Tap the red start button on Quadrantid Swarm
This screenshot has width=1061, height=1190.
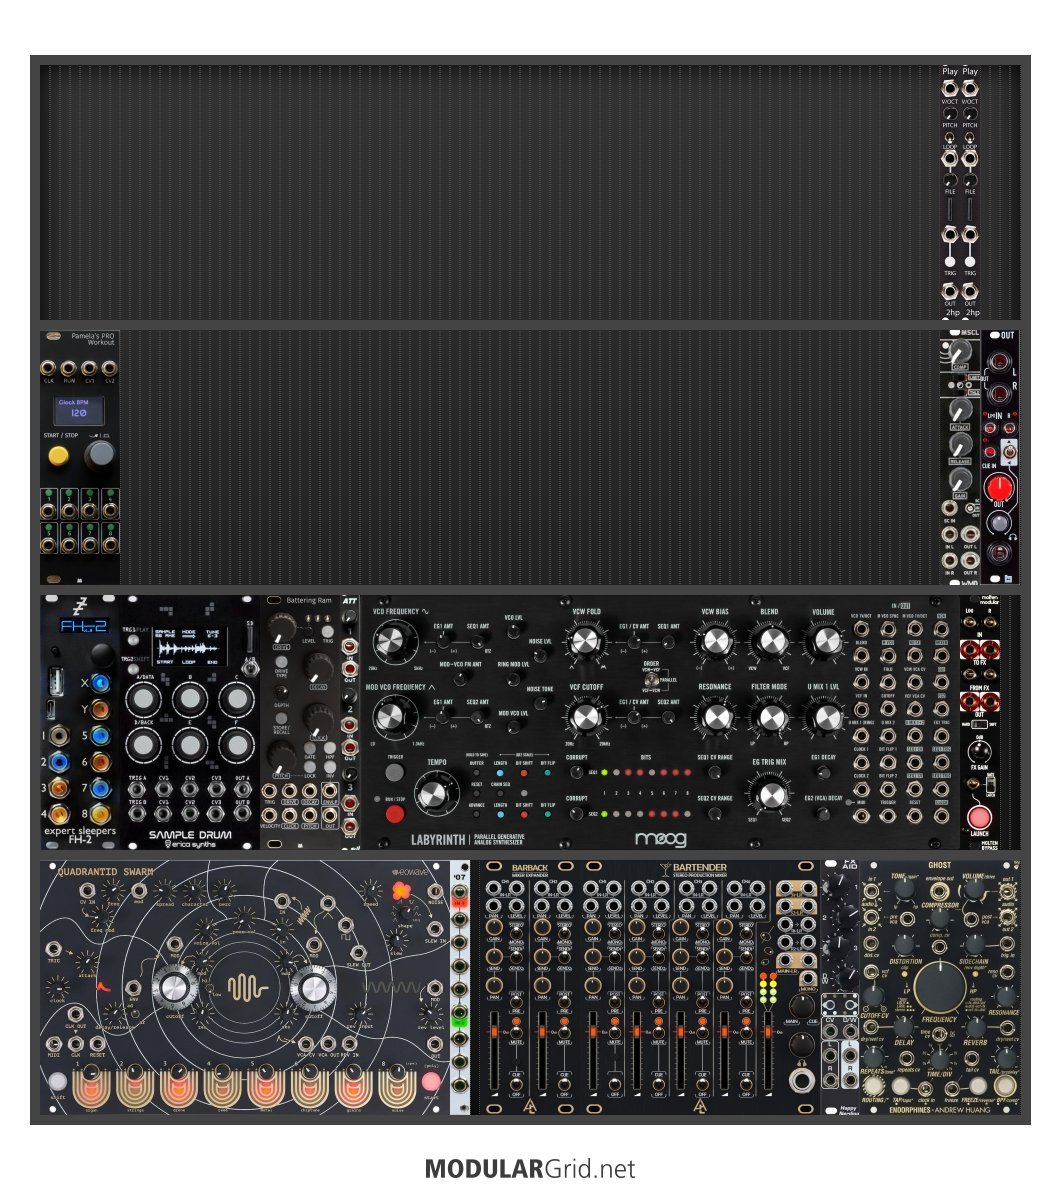(x=430, y=1081)
